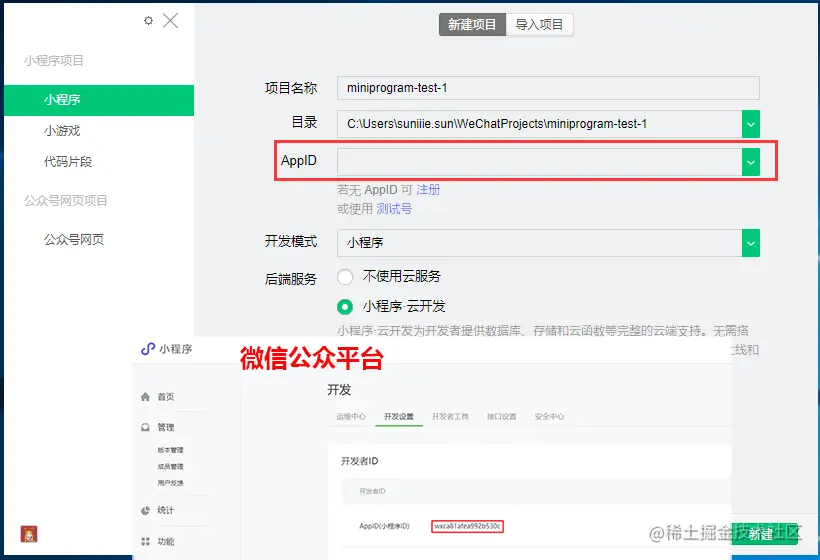Click the 开发模式 field showing 小程序

click(x=539, y=243)
